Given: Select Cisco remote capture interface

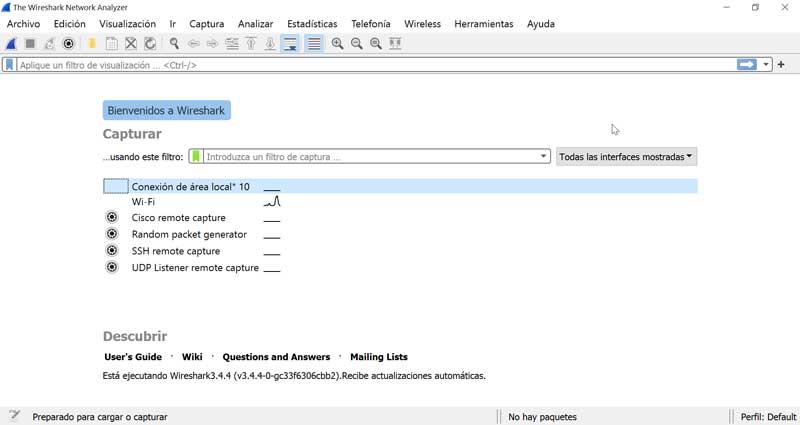Looking at the screenshot, I should pos(179,218).
